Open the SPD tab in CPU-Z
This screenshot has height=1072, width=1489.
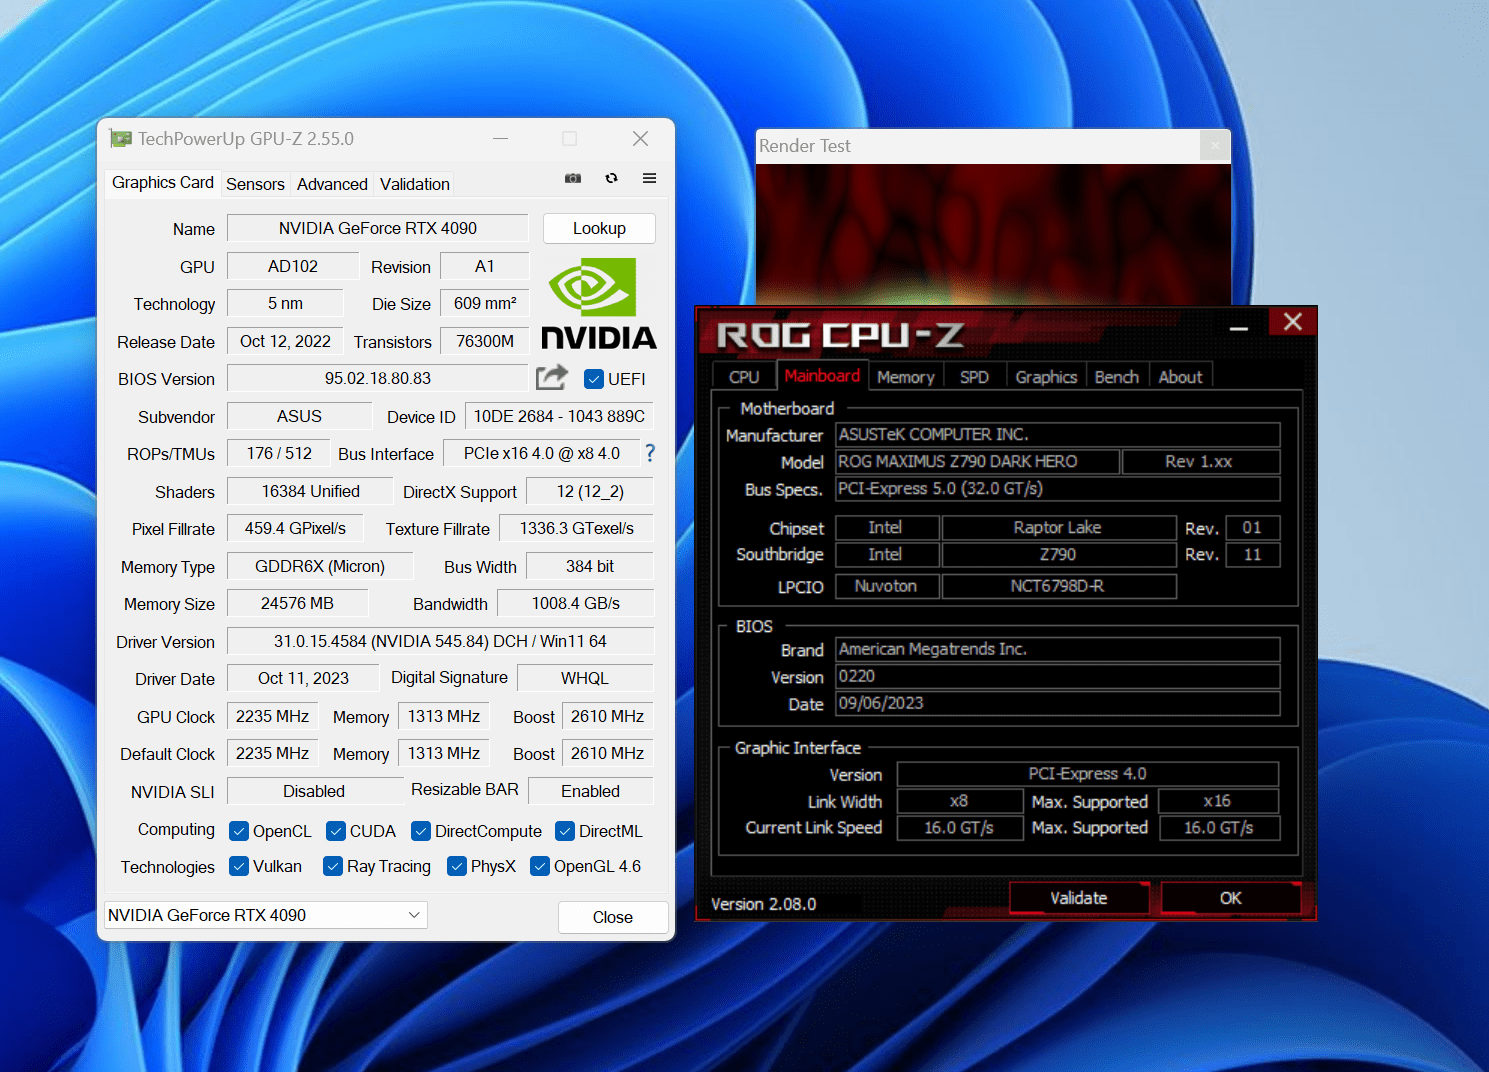pyautogui.click(x=974, y=377)
